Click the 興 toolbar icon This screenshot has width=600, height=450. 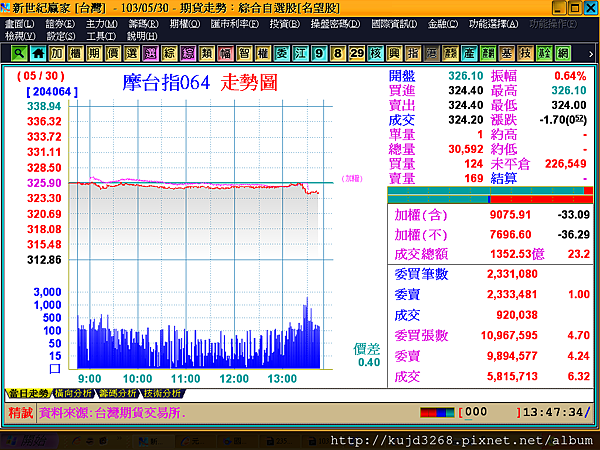[x=394, y=53]
